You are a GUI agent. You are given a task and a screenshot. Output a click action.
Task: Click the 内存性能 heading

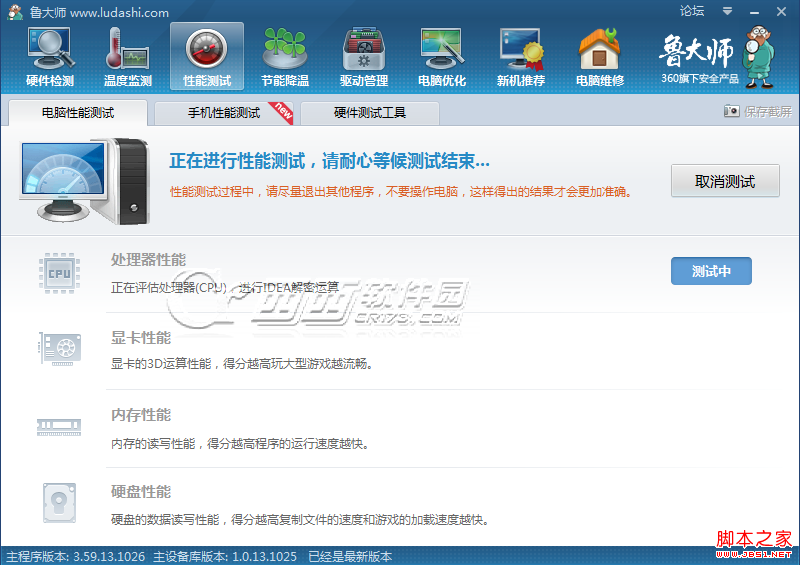[141, 415]
